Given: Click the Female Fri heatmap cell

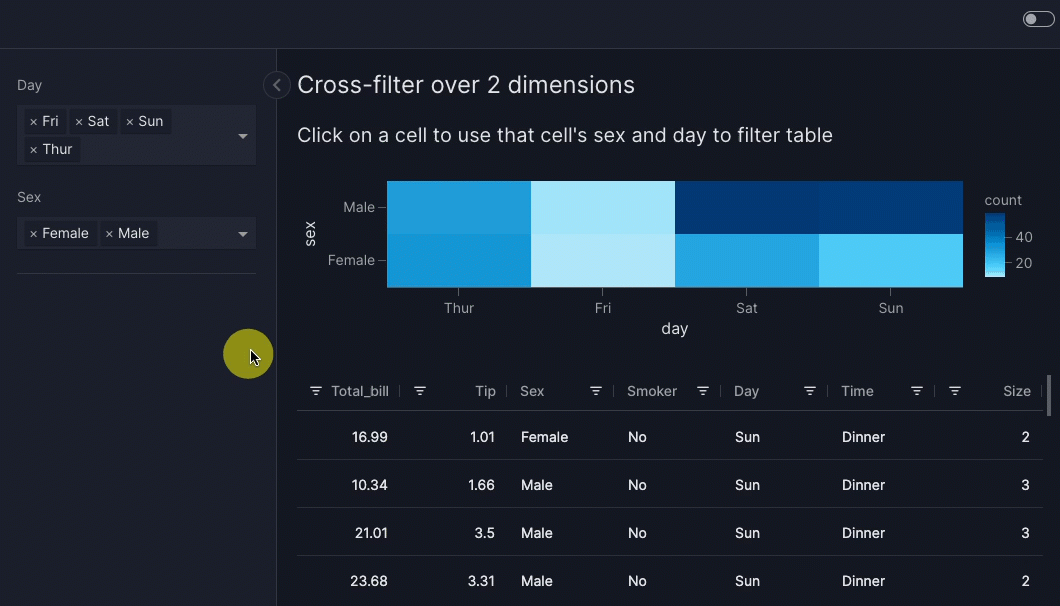Looking at the screenshot, I should [x=602, y=261].
